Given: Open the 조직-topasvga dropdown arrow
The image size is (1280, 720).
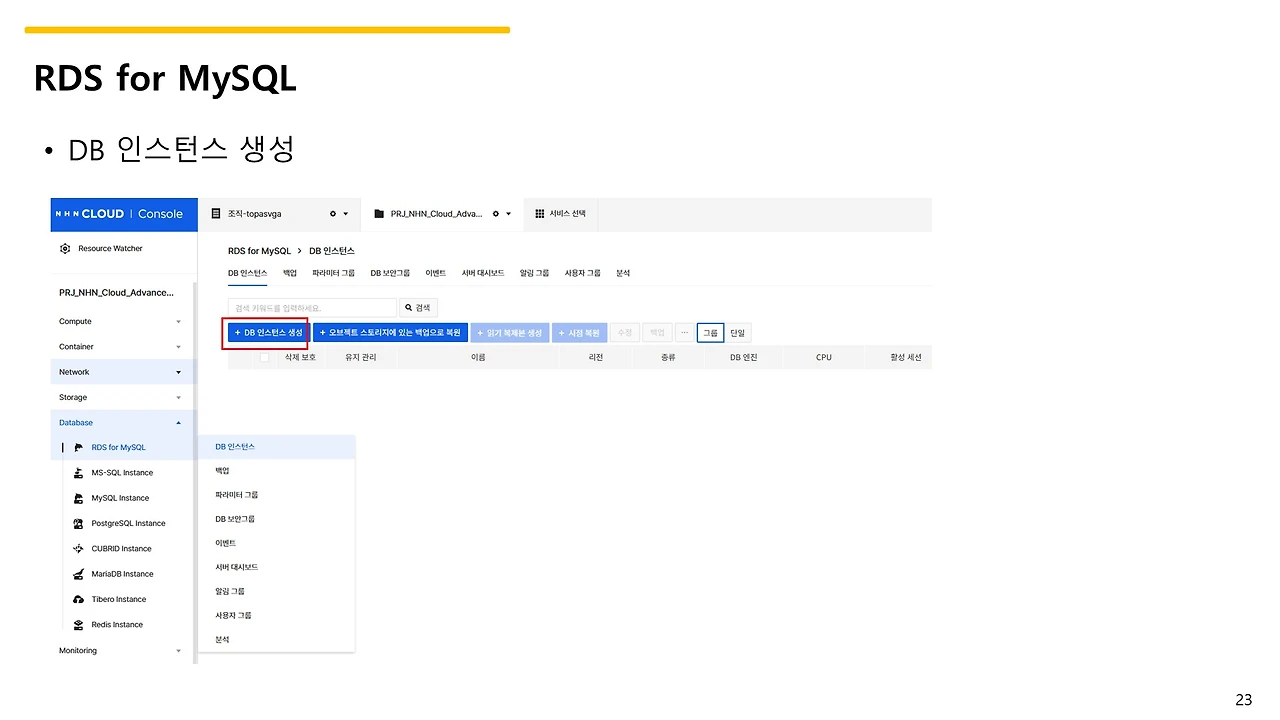Looking at the screenshot, I should [x=346, y=214].
